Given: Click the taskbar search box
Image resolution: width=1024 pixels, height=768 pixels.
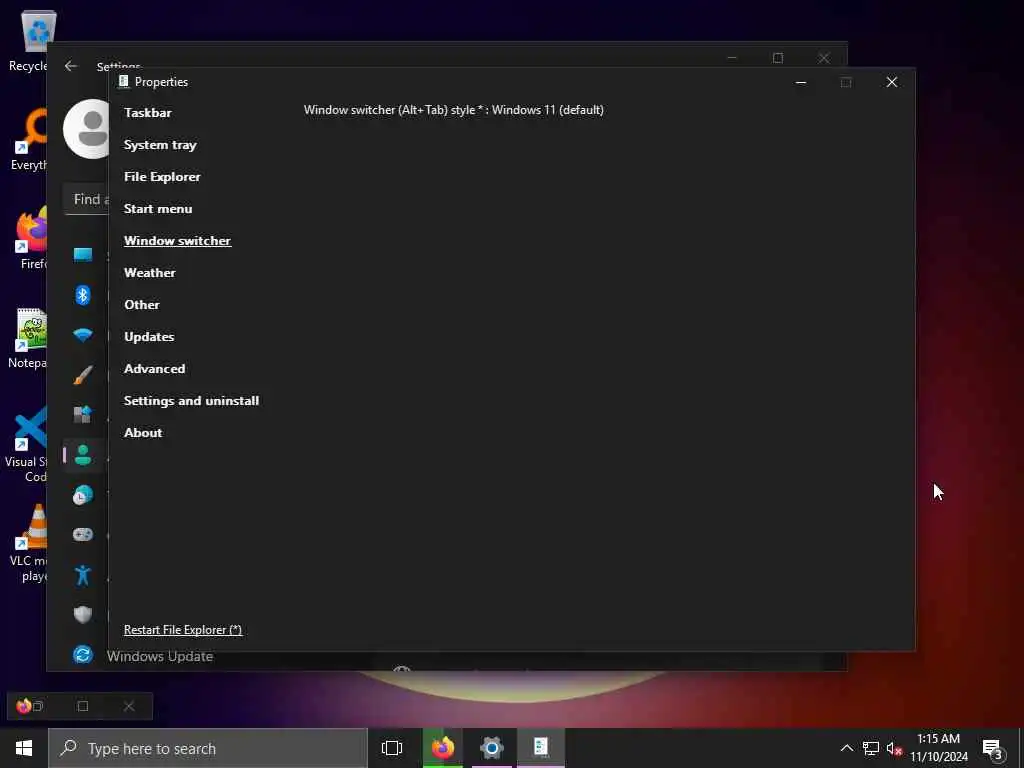Looking at the screenshot, I should pyautogui.click(x=208, y=748).
